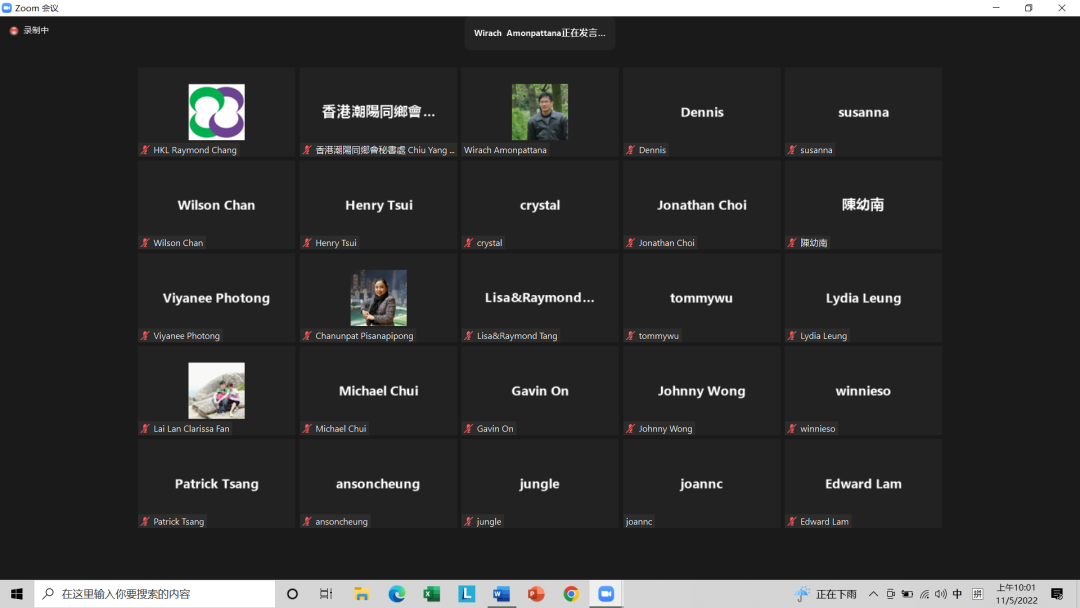Open Microsoft Edge from the taskbar

pyautogui.click(x=396, y=594)
